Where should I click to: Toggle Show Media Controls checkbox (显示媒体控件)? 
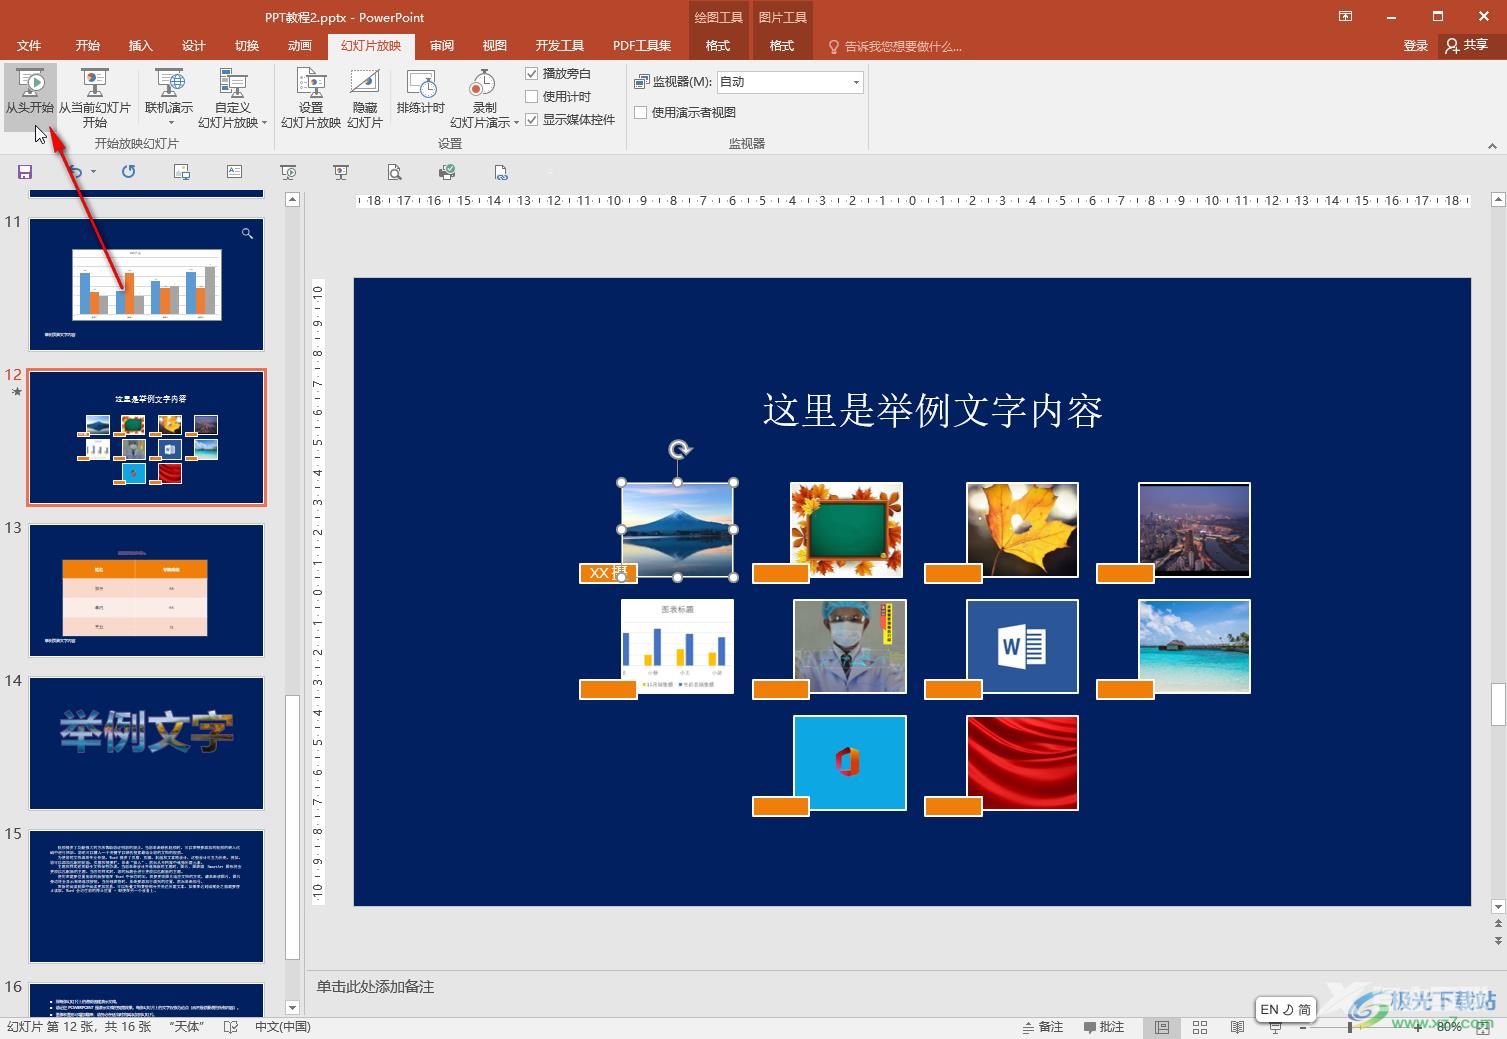(532, 120)
